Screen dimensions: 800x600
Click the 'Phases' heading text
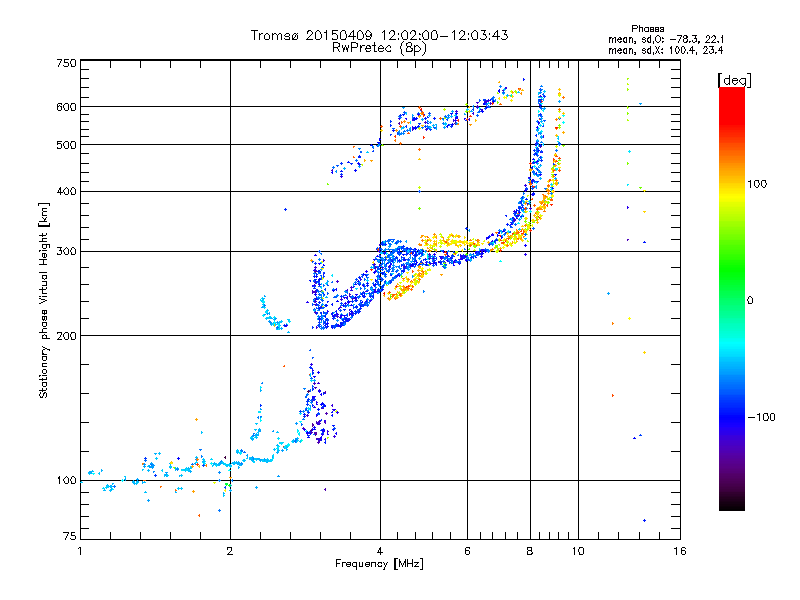647,29
